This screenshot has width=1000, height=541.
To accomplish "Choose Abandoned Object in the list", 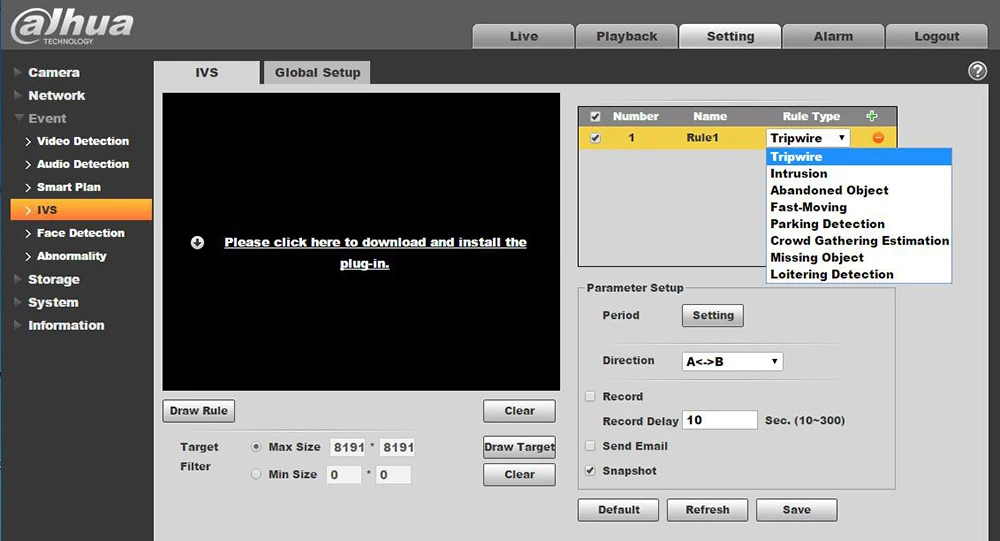I will click(x=858, y=190).
